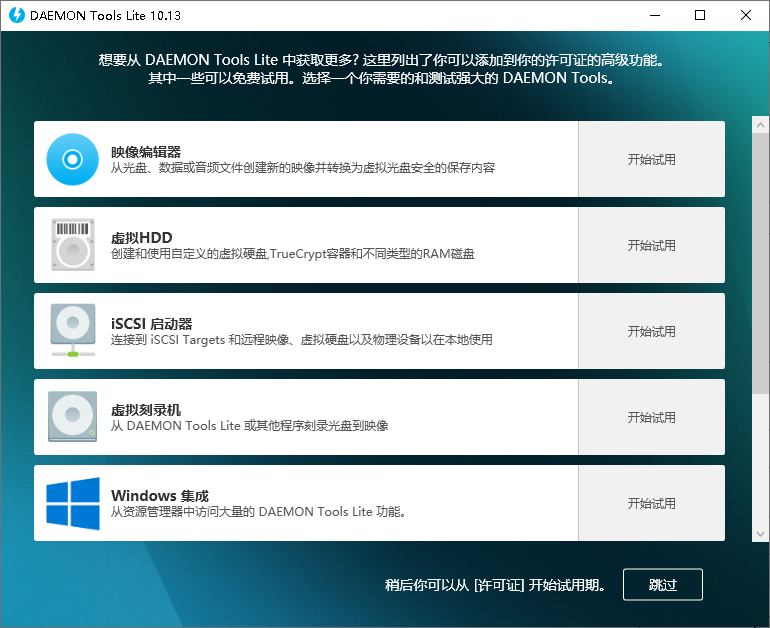Click description 从资源管理器中访问大量的 functions
The image size is (770, 628).
coord(258,512)
